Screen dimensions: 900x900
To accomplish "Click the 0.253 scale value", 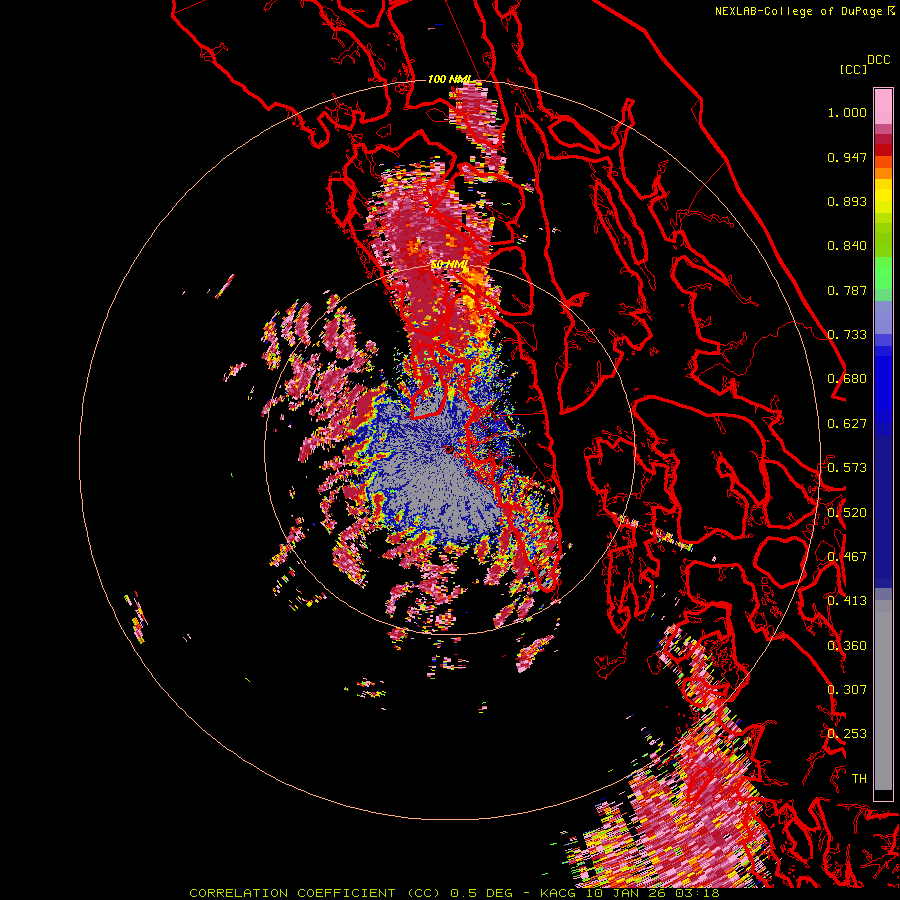I will pos(847,734).
